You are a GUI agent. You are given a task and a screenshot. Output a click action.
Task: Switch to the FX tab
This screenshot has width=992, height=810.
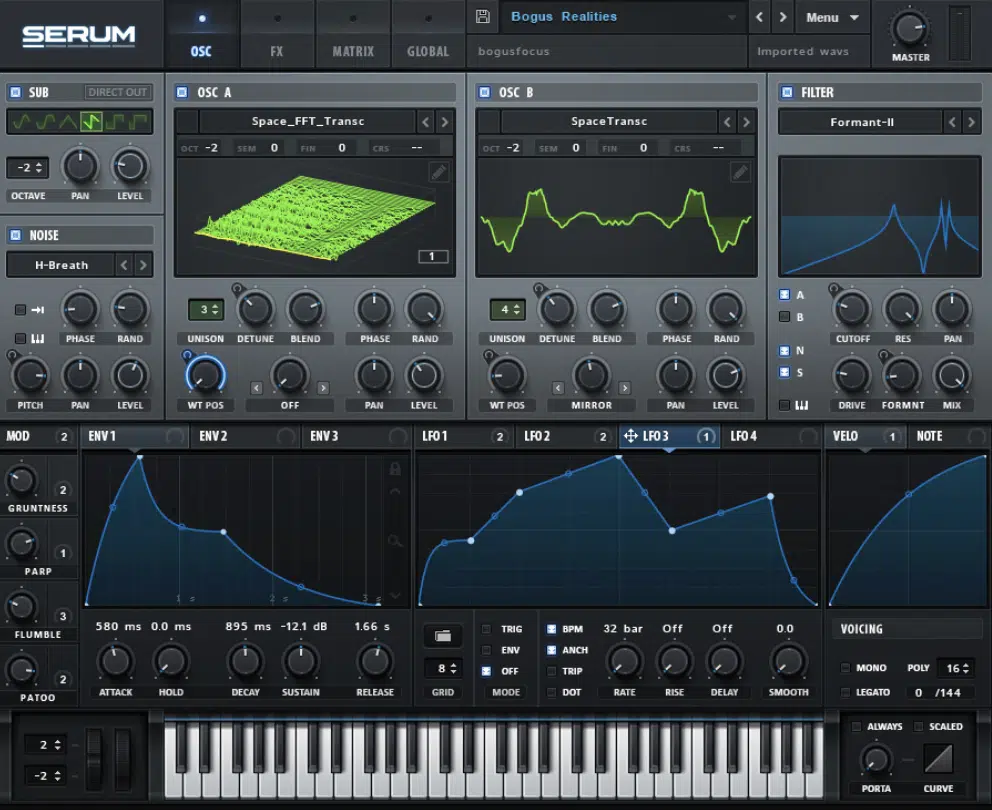click(277, 35)
